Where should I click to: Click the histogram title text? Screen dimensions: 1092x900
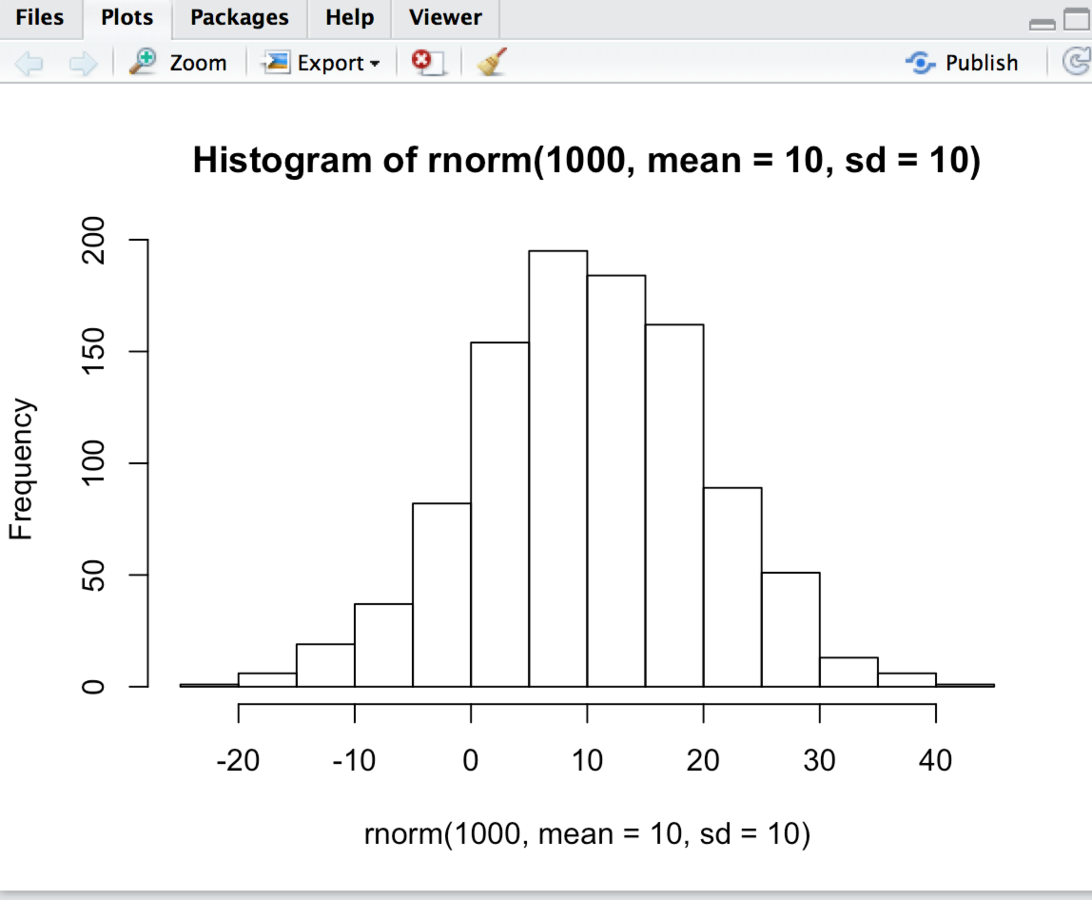pyautogui.click(x=586, y=161)
